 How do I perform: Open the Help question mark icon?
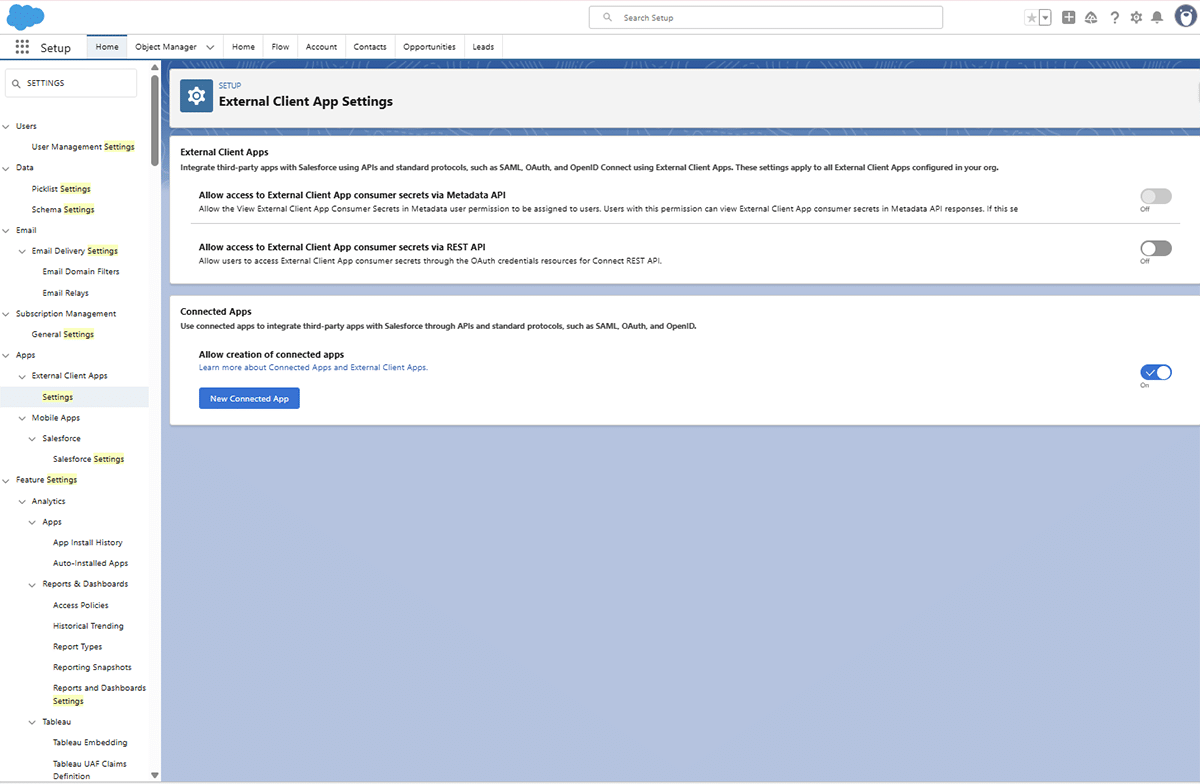tap(1114, 18)
